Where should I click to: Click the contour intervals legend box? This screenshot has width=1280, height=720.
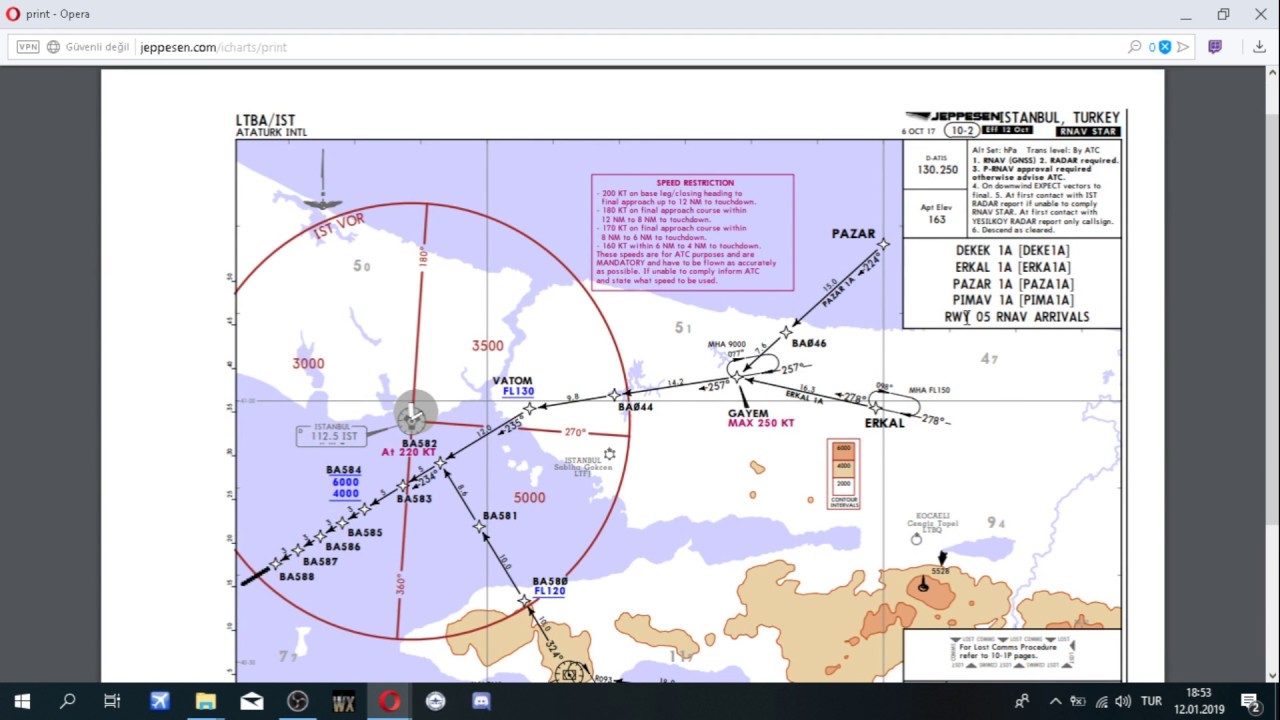click(843, 473)
